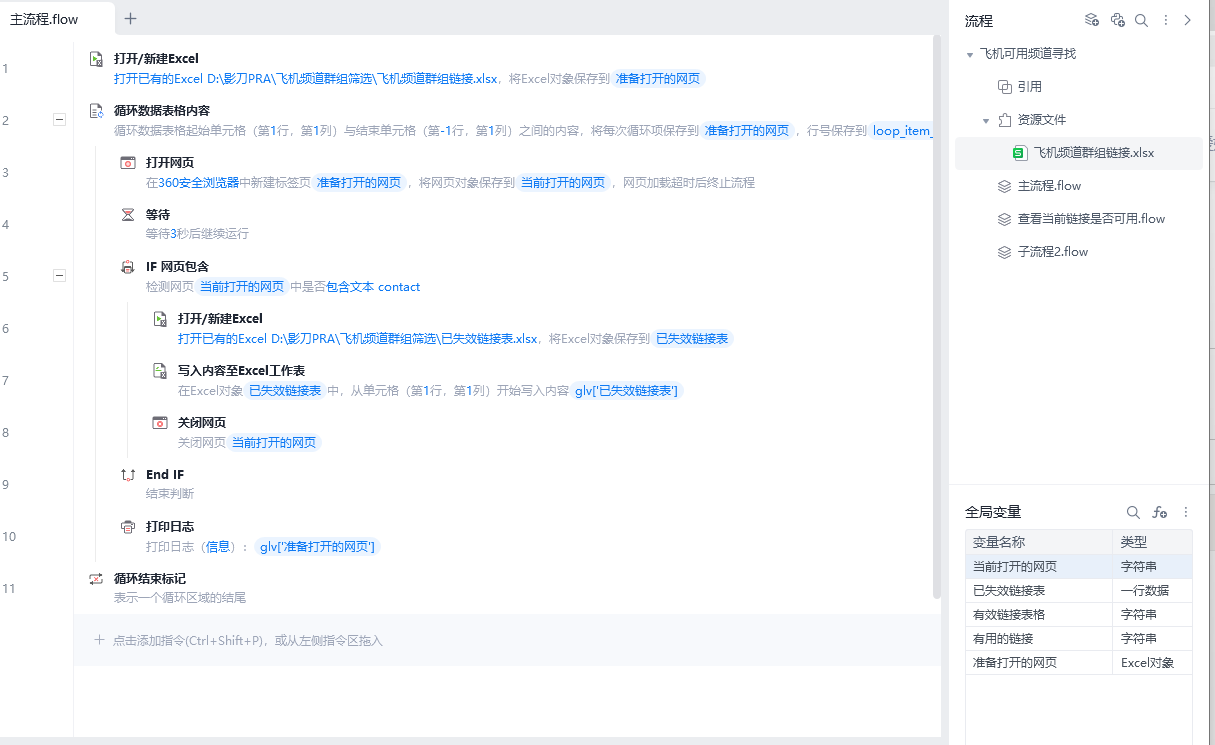Switch to the 主流程.flow tab
The height and width of the screenshot is (745, 1215).
pos(45,19)
